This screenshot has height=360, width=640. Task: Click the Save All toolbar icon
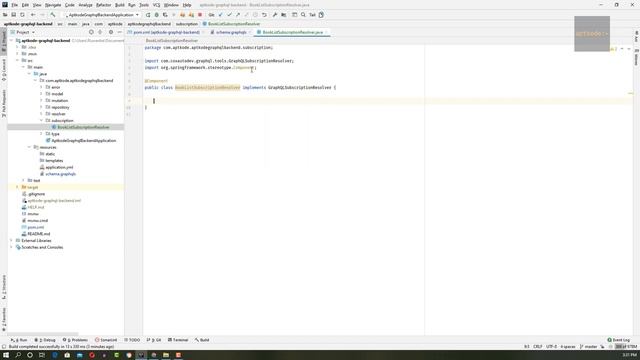(x=13, y=15)
